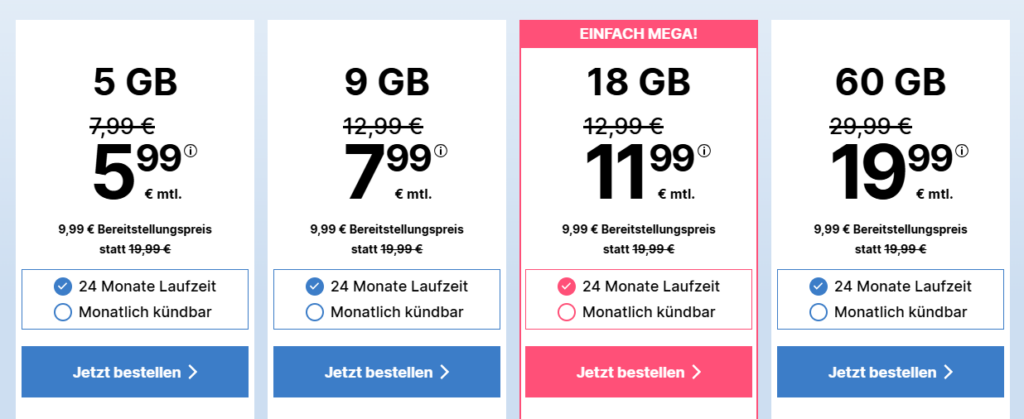Screen dimensions: 1024x419
Task: Open info icon beside 11,99 € price
Action: [x=704, y=151]
